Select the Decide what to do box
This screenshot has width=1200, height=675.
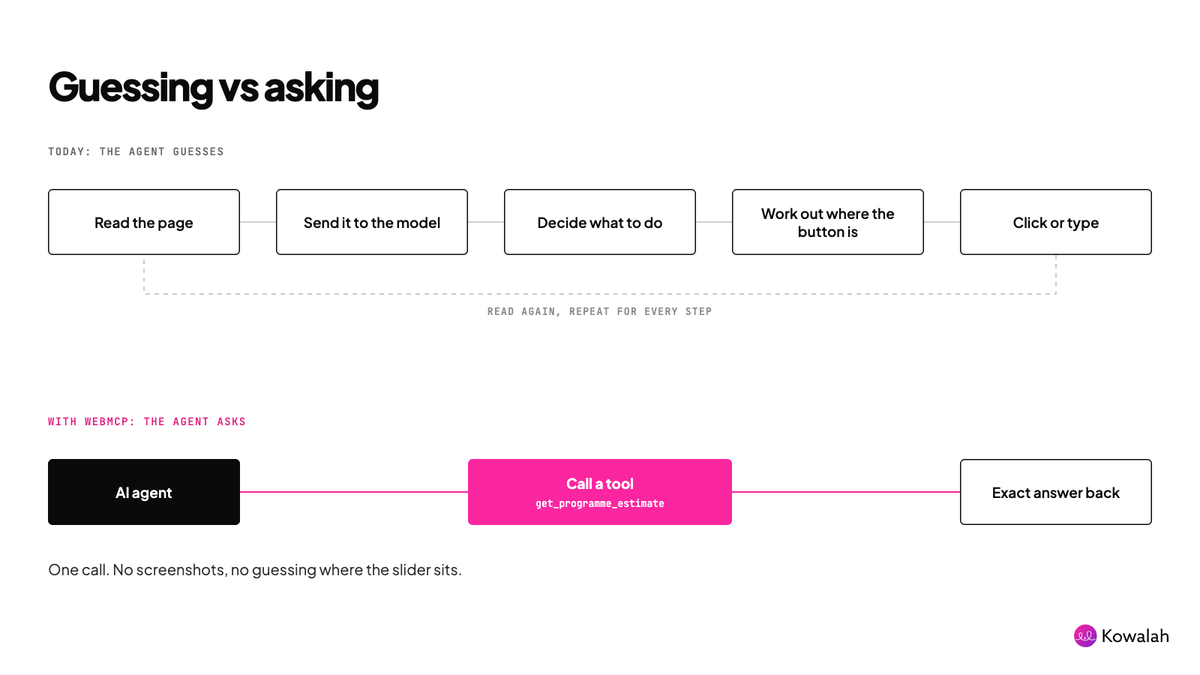pos(600,222)
